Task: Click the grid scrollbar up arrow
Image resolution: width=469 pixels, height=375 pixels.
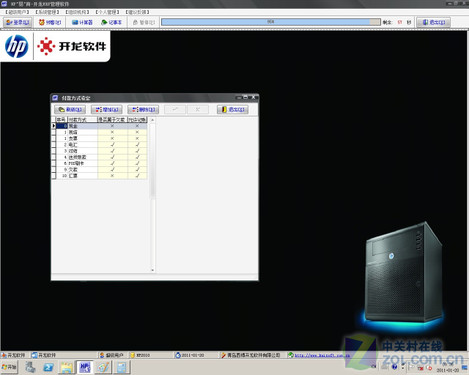Action: click(153, 120)
